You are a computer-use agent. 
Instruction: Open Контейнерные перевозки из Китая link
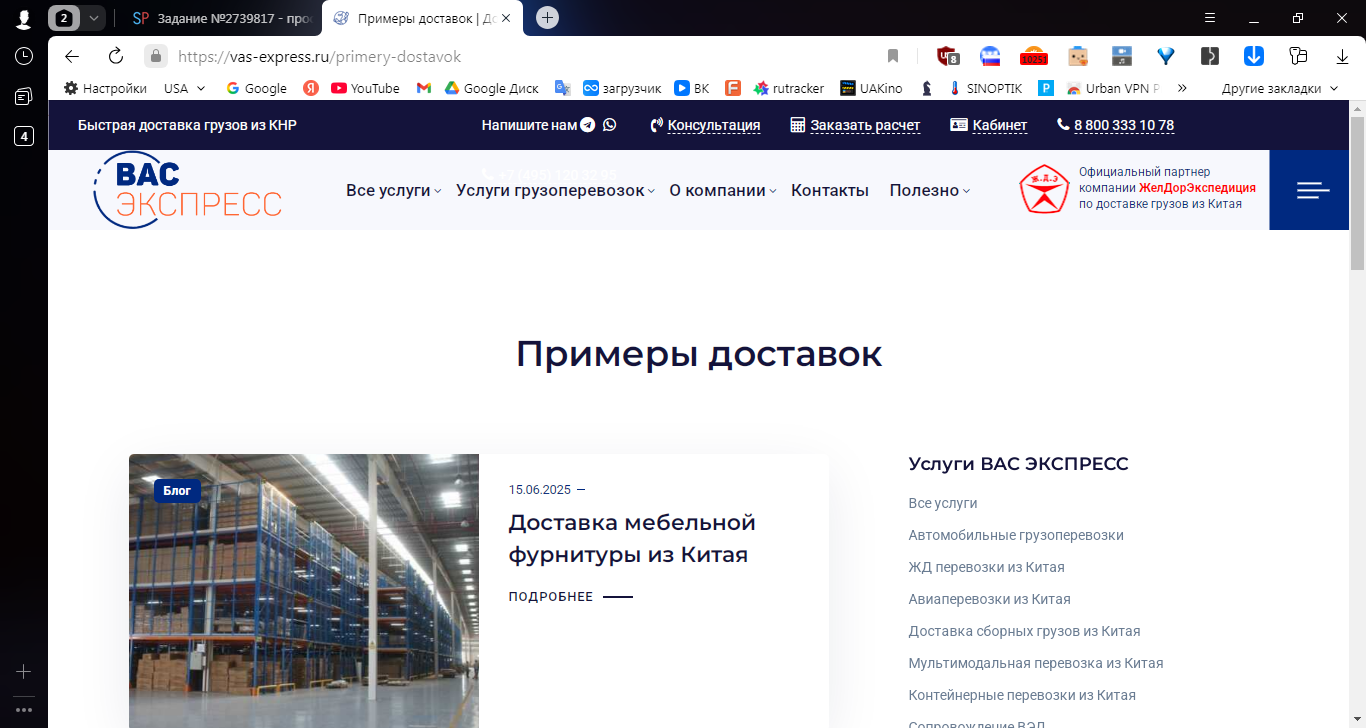pyautogui.click(x=1022, y=695)
